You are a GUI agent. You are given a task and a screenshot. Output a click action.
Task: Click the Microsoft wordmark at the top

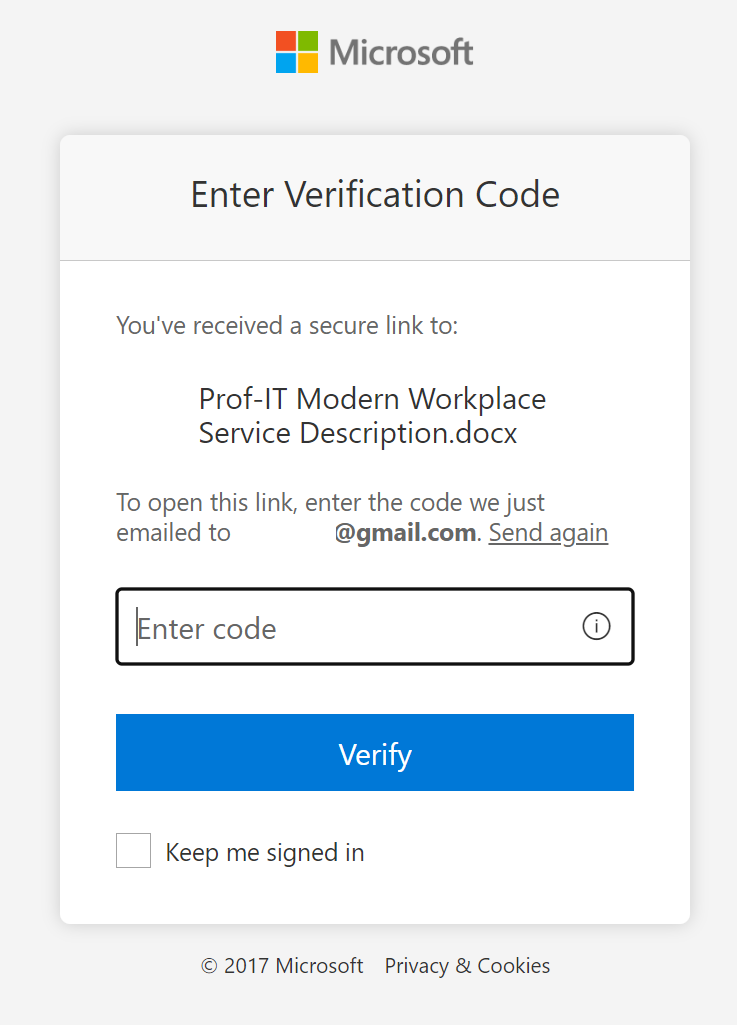pos(401,52)
